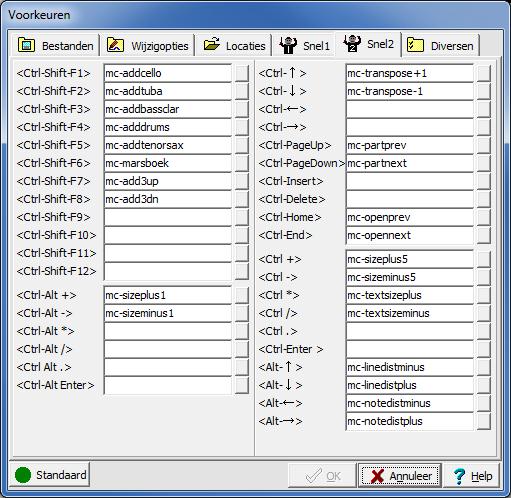
Task: Click the red X Annuleer icon
Action: click(x=377, y=476)
